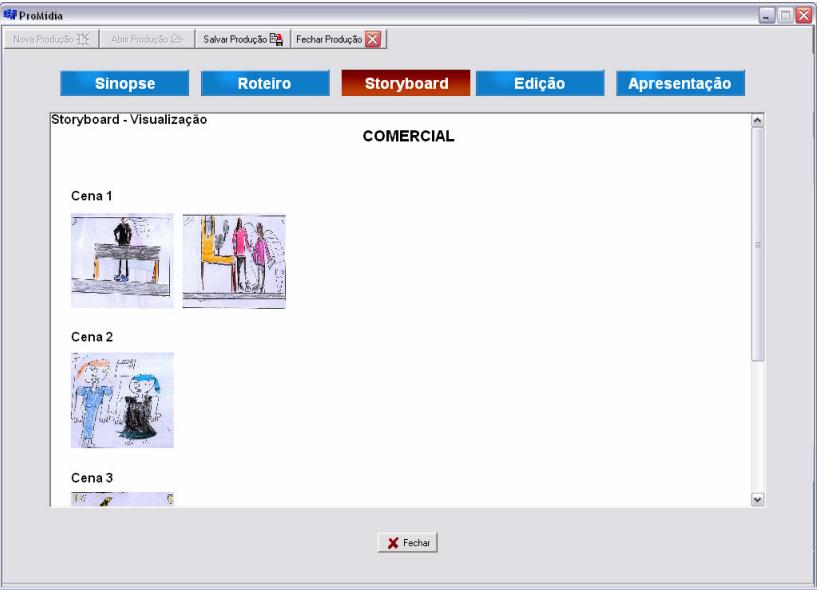The width and height of the screenshot is (819, 590).
Task: Open the Apresentação tab
Action: 680,84
